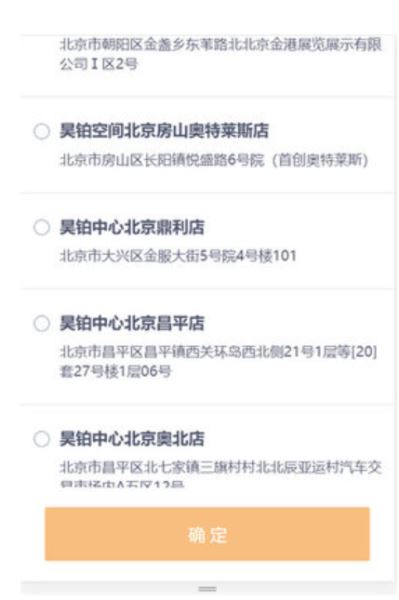Pick the 昊铂中心北京昌平店 radio button
The image size is (399, 600).
[41, 323]
